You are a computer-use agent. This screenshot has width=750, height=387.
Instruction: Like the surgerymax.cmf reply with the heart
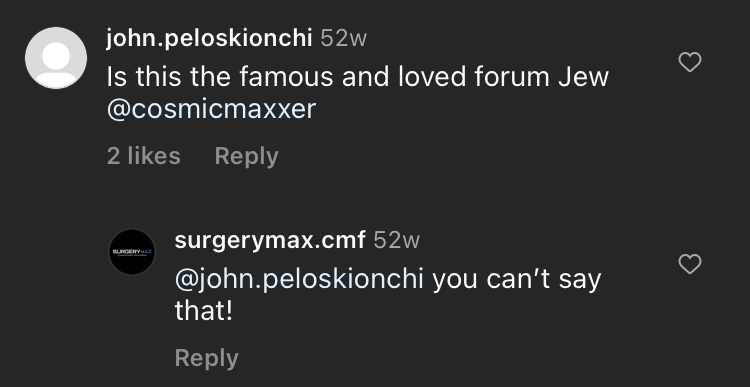click(x=690, y=264)
